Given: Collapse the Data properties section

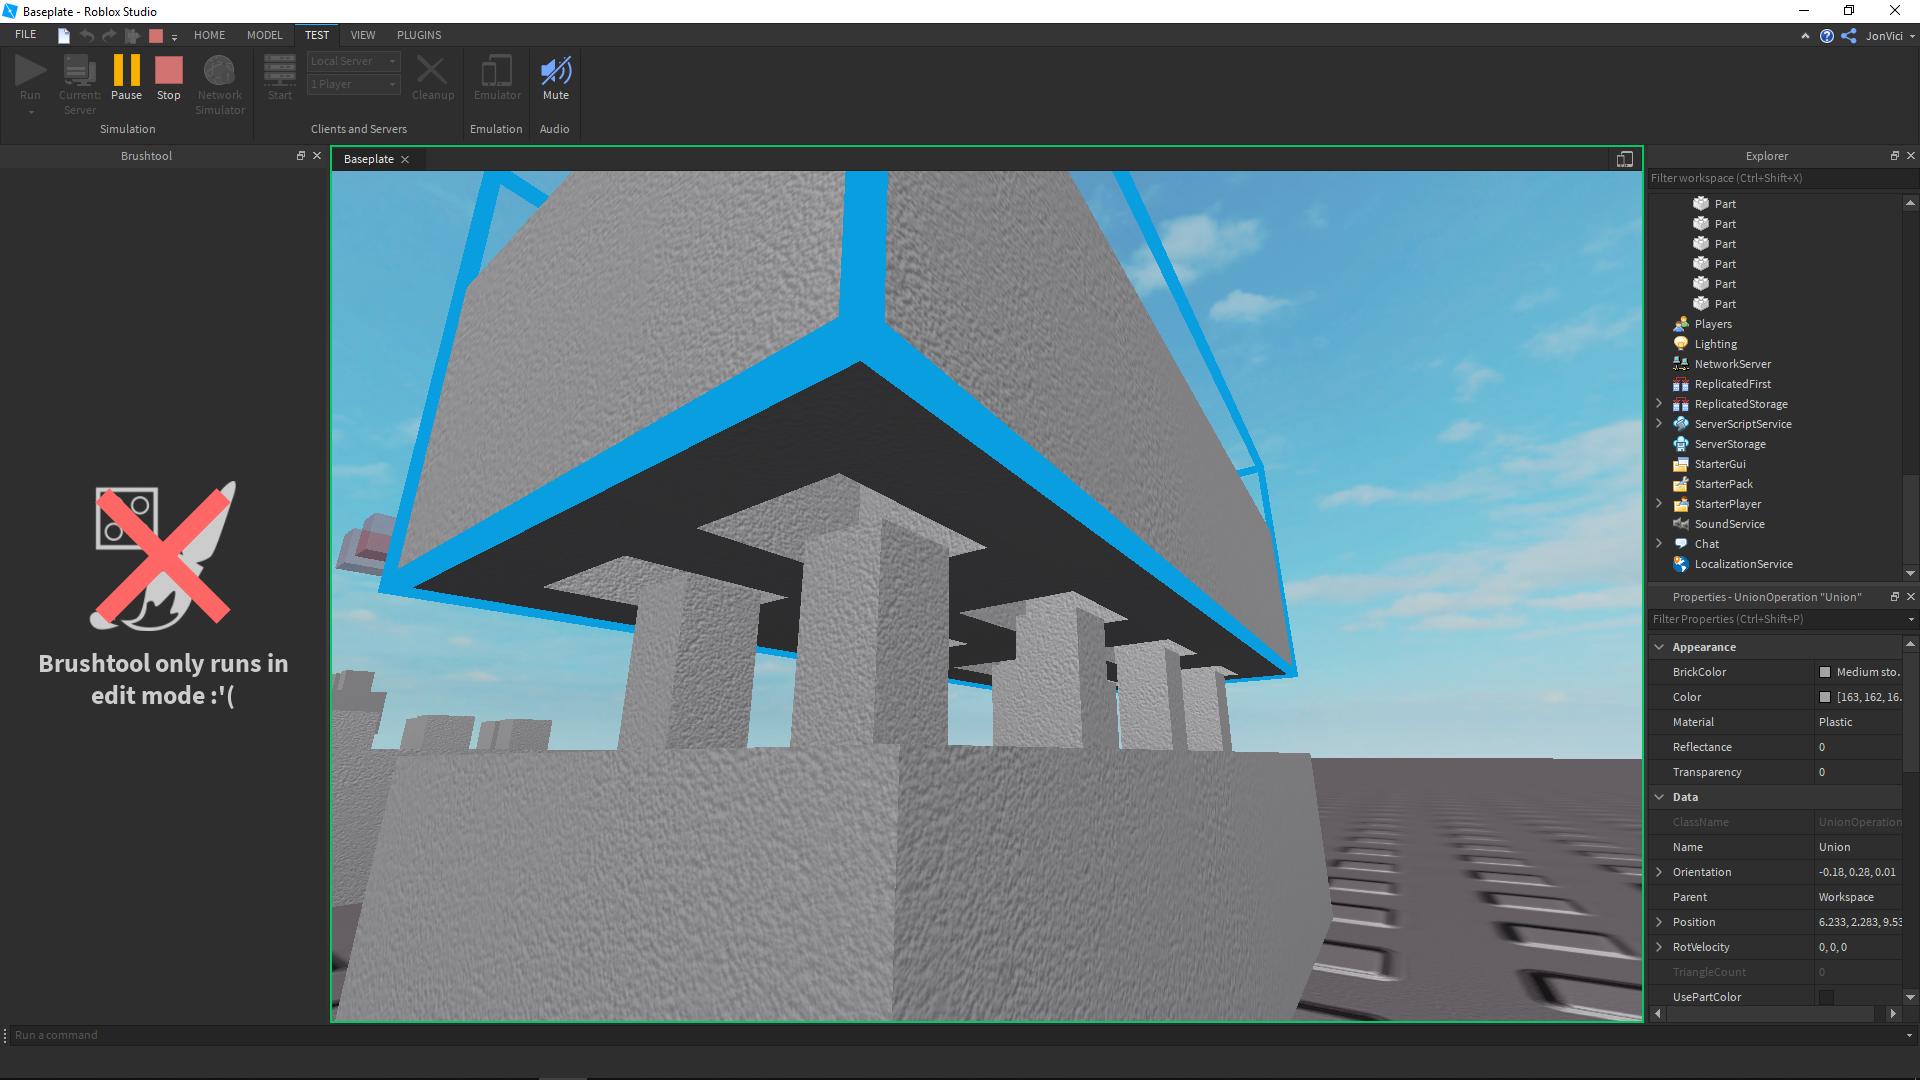Looking at the screenshot, I should (1659, 797).
